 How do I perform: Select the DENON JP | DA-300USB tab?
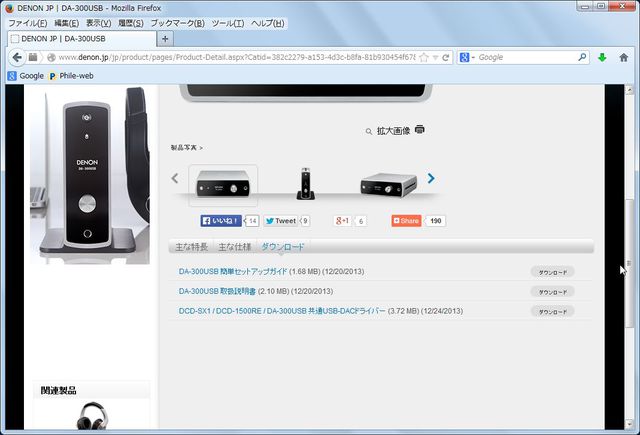(82, 39)
